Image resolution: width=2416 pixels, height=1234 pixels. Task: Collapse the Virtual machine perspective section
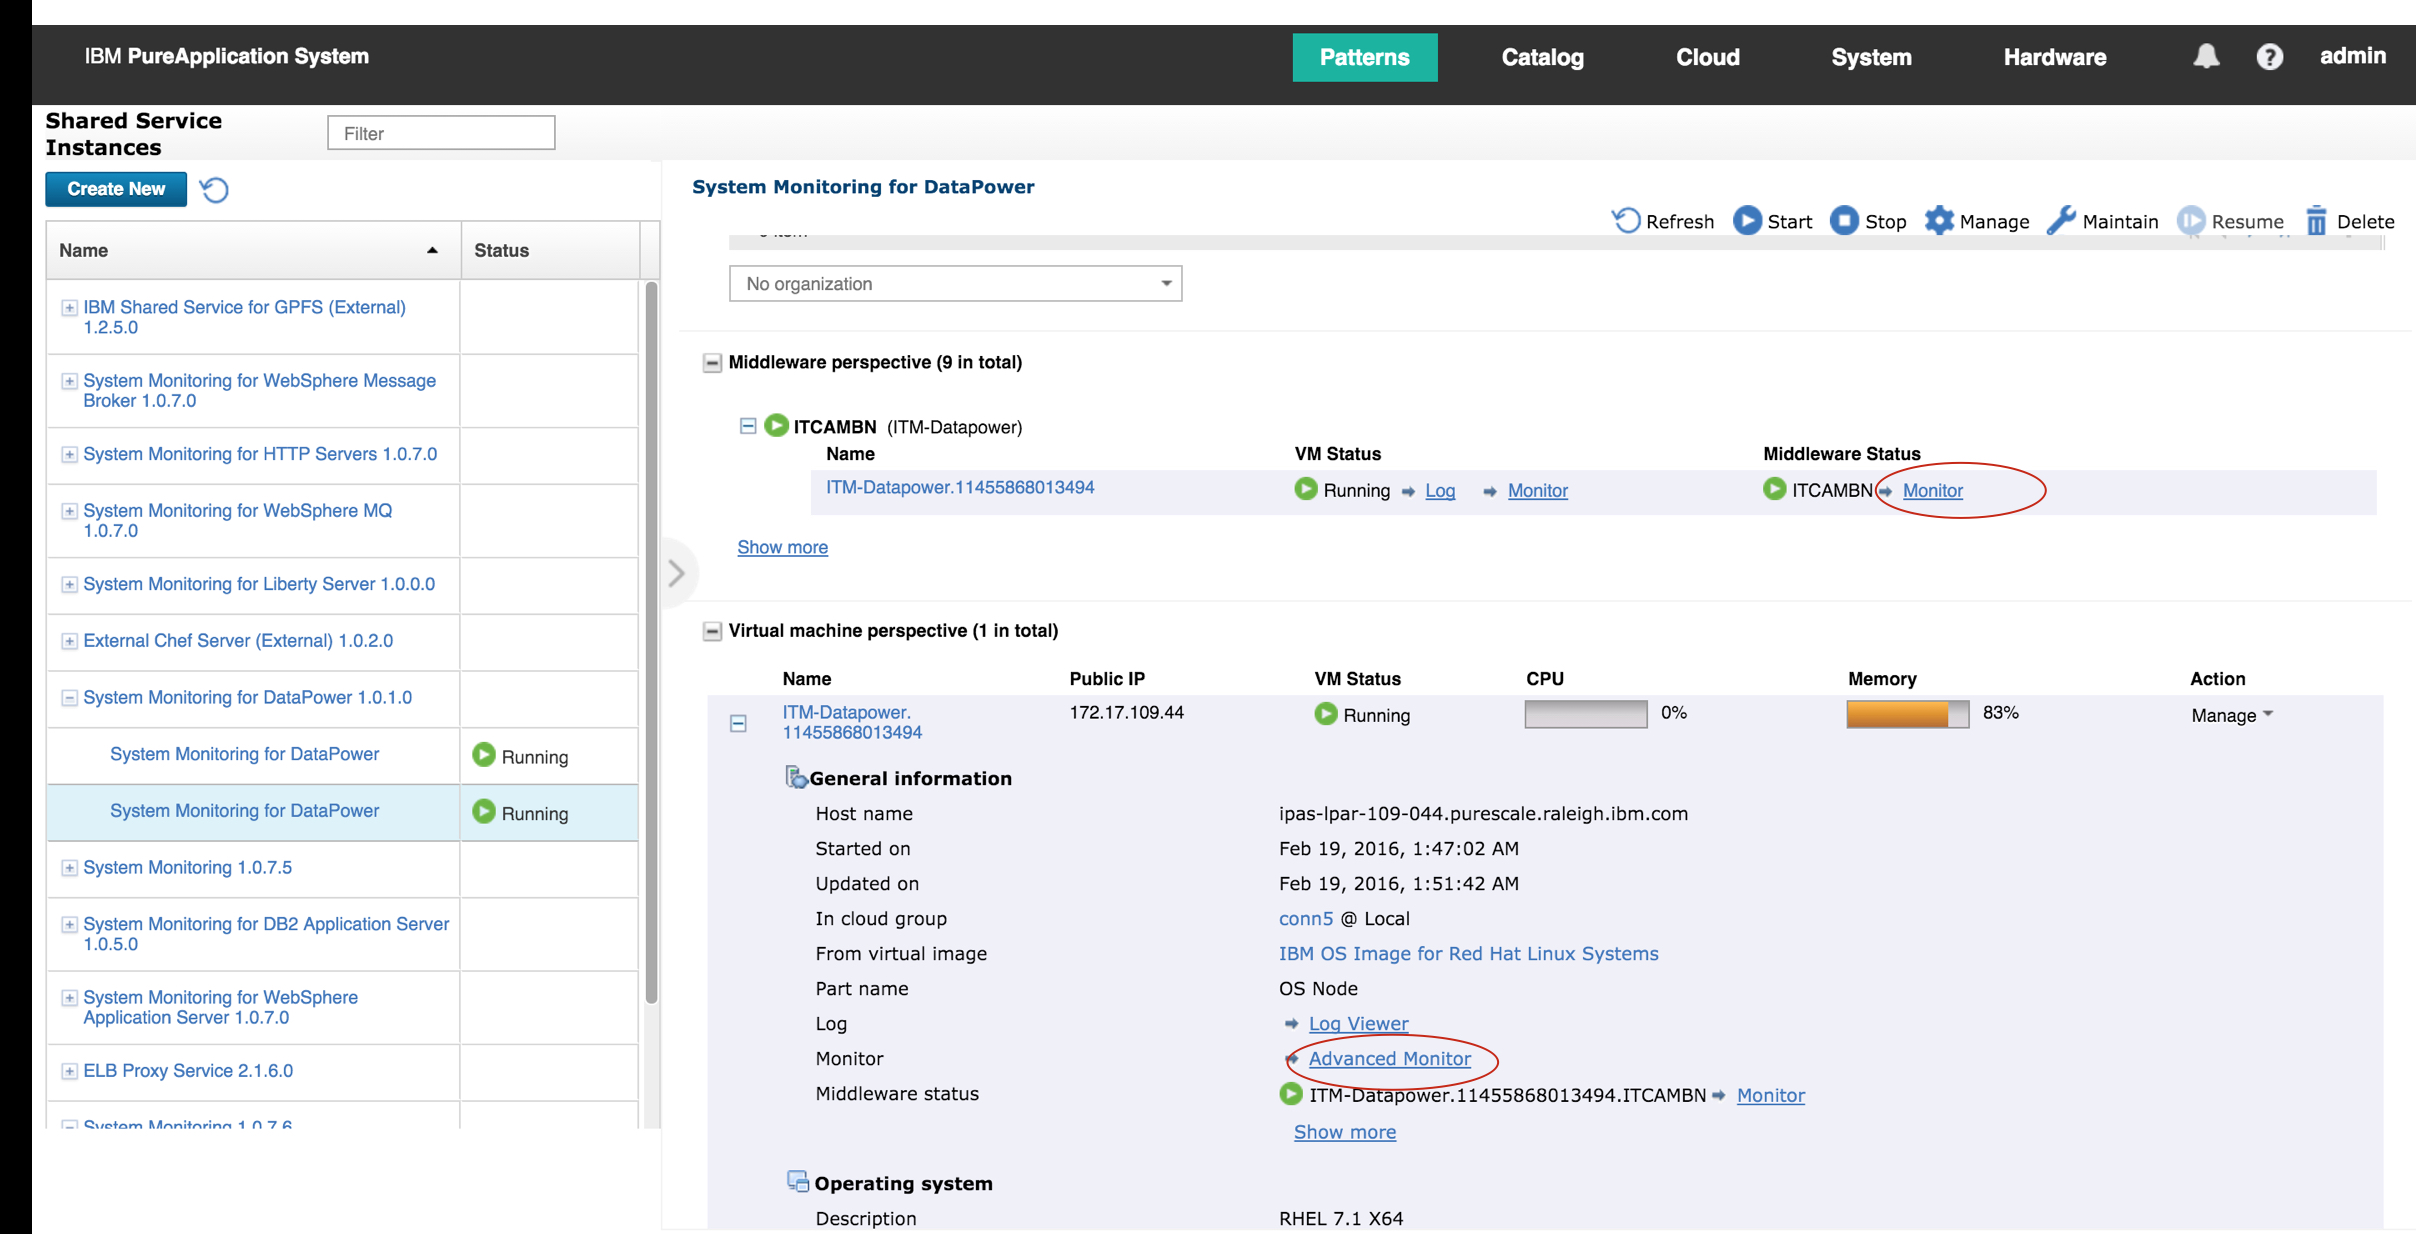(x=712, y=630)
